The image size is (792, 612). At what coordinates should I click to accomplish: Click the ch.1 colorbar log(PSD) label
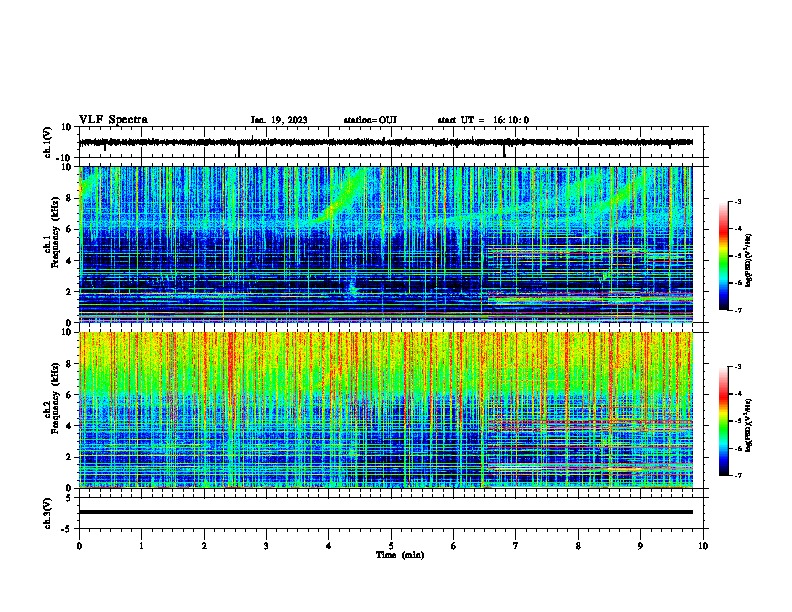[x=749, y=260]
